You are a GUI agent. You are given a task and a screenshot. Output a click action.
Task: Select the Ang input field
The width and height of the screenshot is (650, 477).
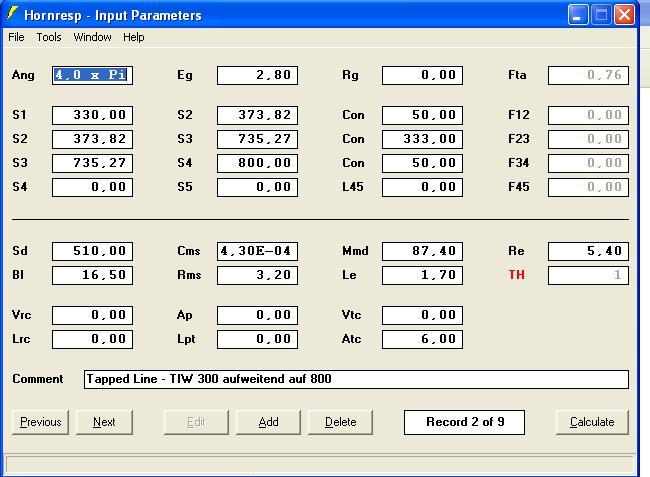pos(92,75)
